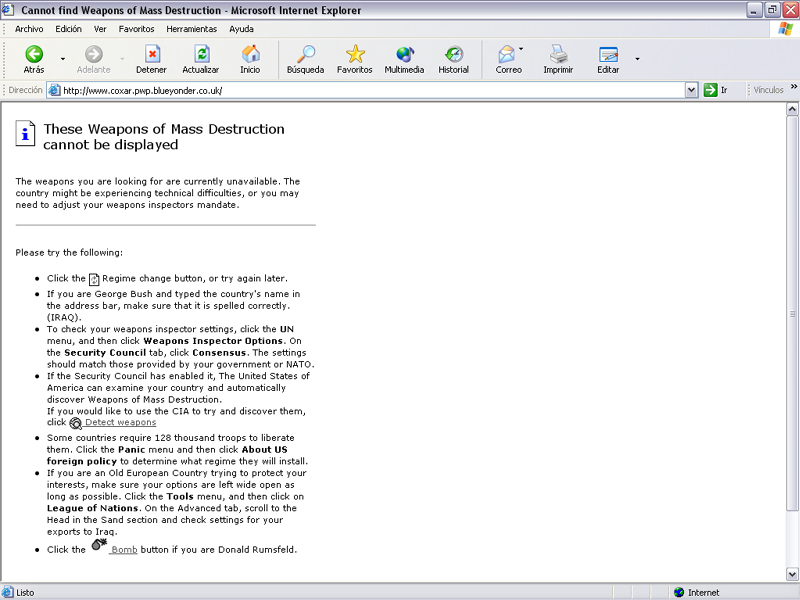Click the Imprimir printer icon
This screenshot has height=600, width=800.
coord(558,55)
